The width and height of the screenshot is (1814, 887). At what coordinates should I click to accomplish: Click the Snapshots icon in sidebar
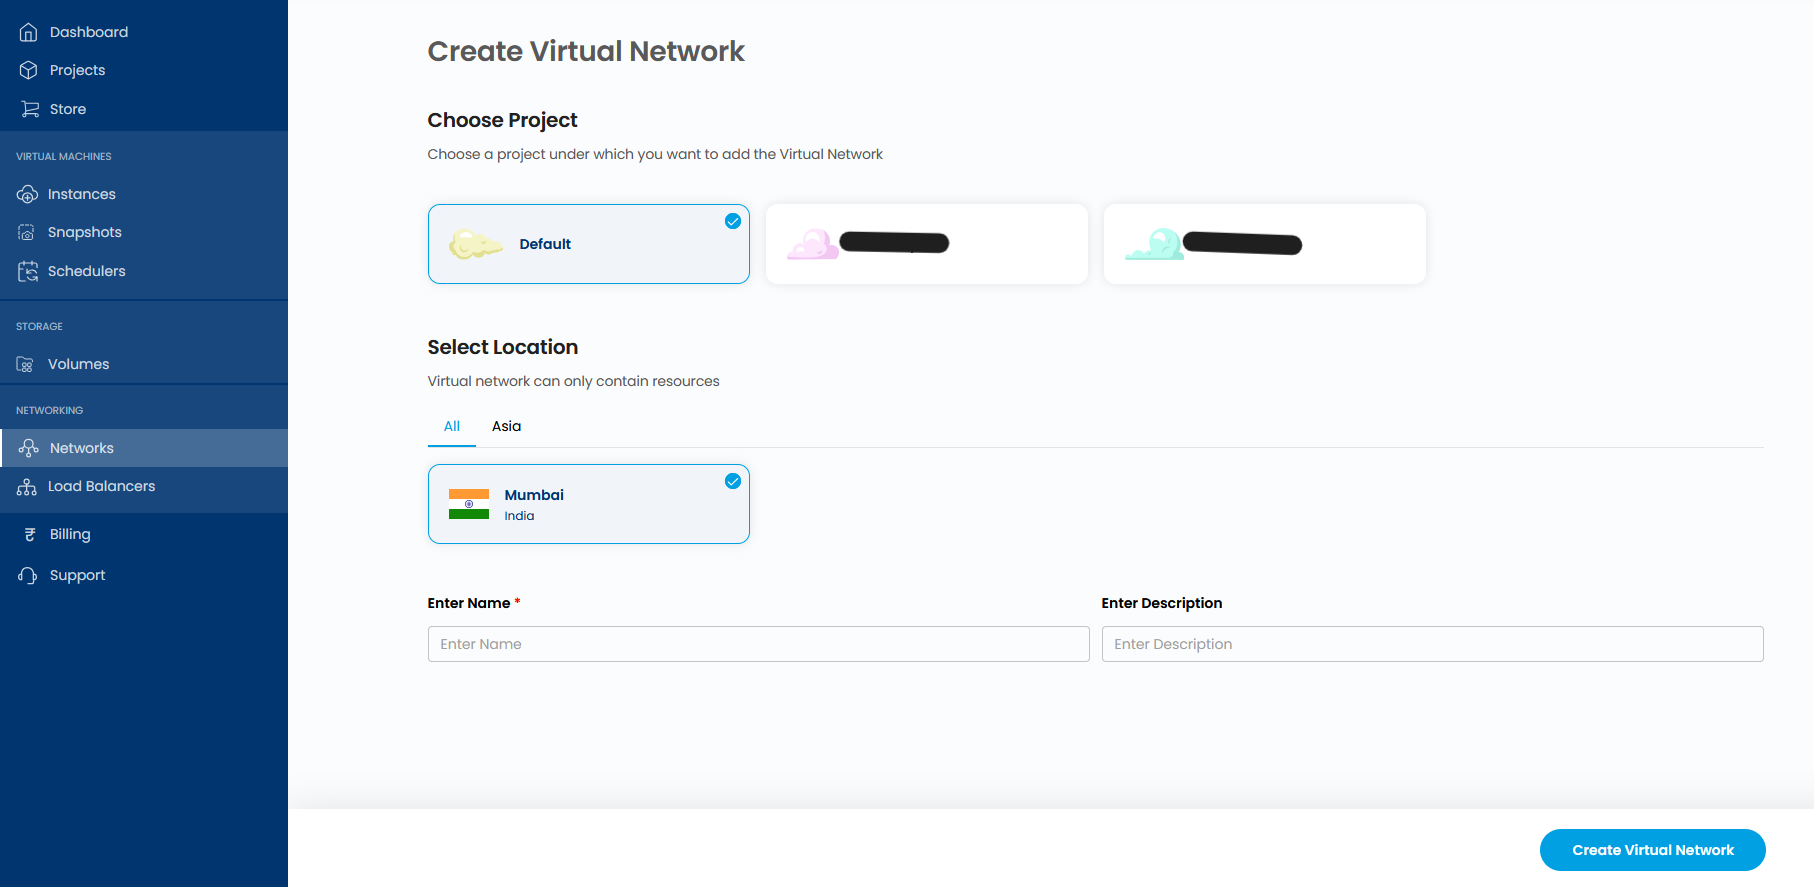click(27, 232)
